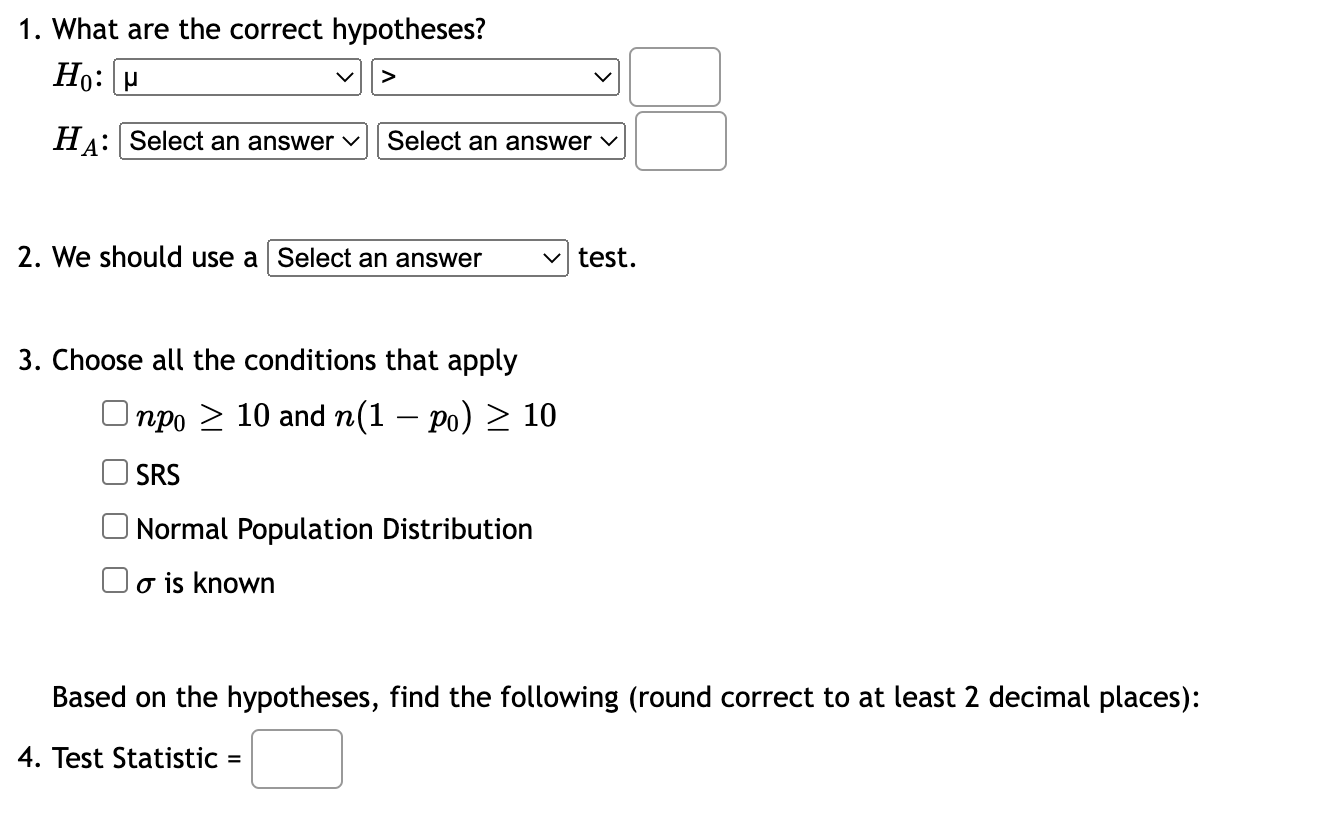This screenshot has width=1330, height=814.
Task: Check the np0 ≥ 10 condition checkbox
Action: [x=114, y=411]
